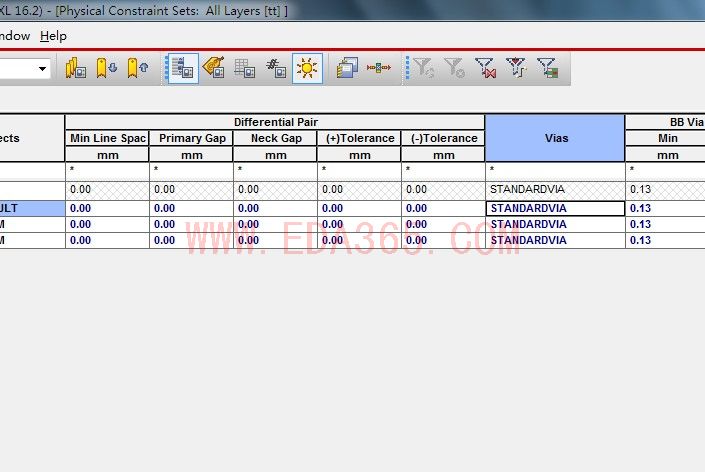Click the gray grid table toolbar icon
The image size is (705, 472).
[244, 68]
